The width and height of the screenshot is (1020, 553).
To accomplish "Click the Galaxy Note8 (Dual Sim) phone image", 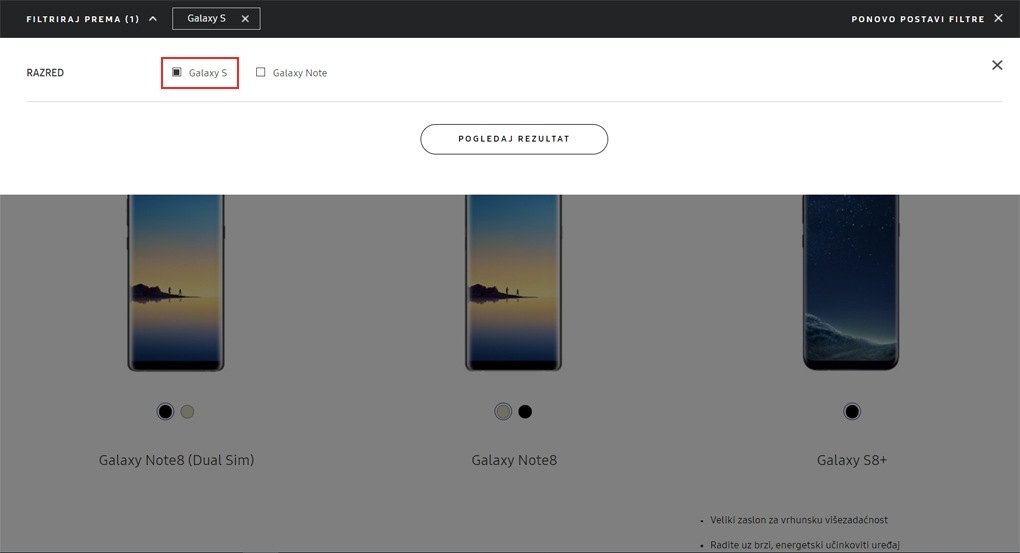I will click(176, 283).
